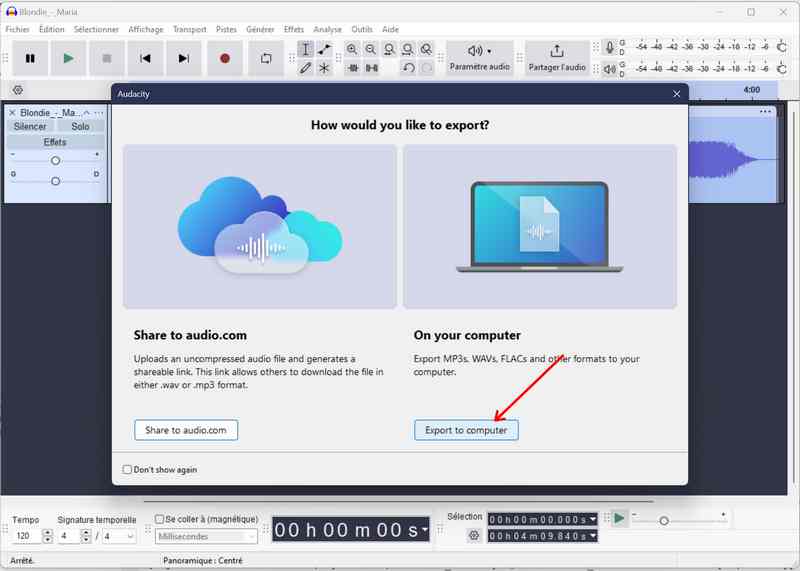The image size is (800, 571).
Task: Click the time signature numerator stepper
Action: 86,536
